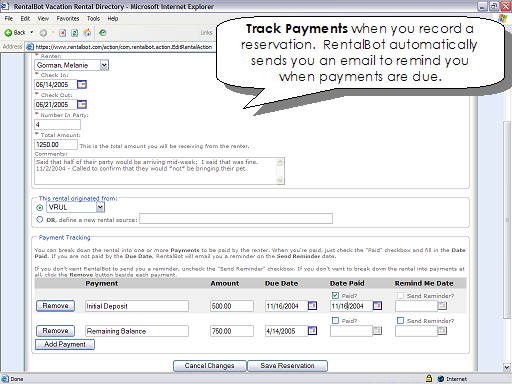
Task: Open Remaining Balance Date Paid calendar icon
Action: (x=377, y=331)
